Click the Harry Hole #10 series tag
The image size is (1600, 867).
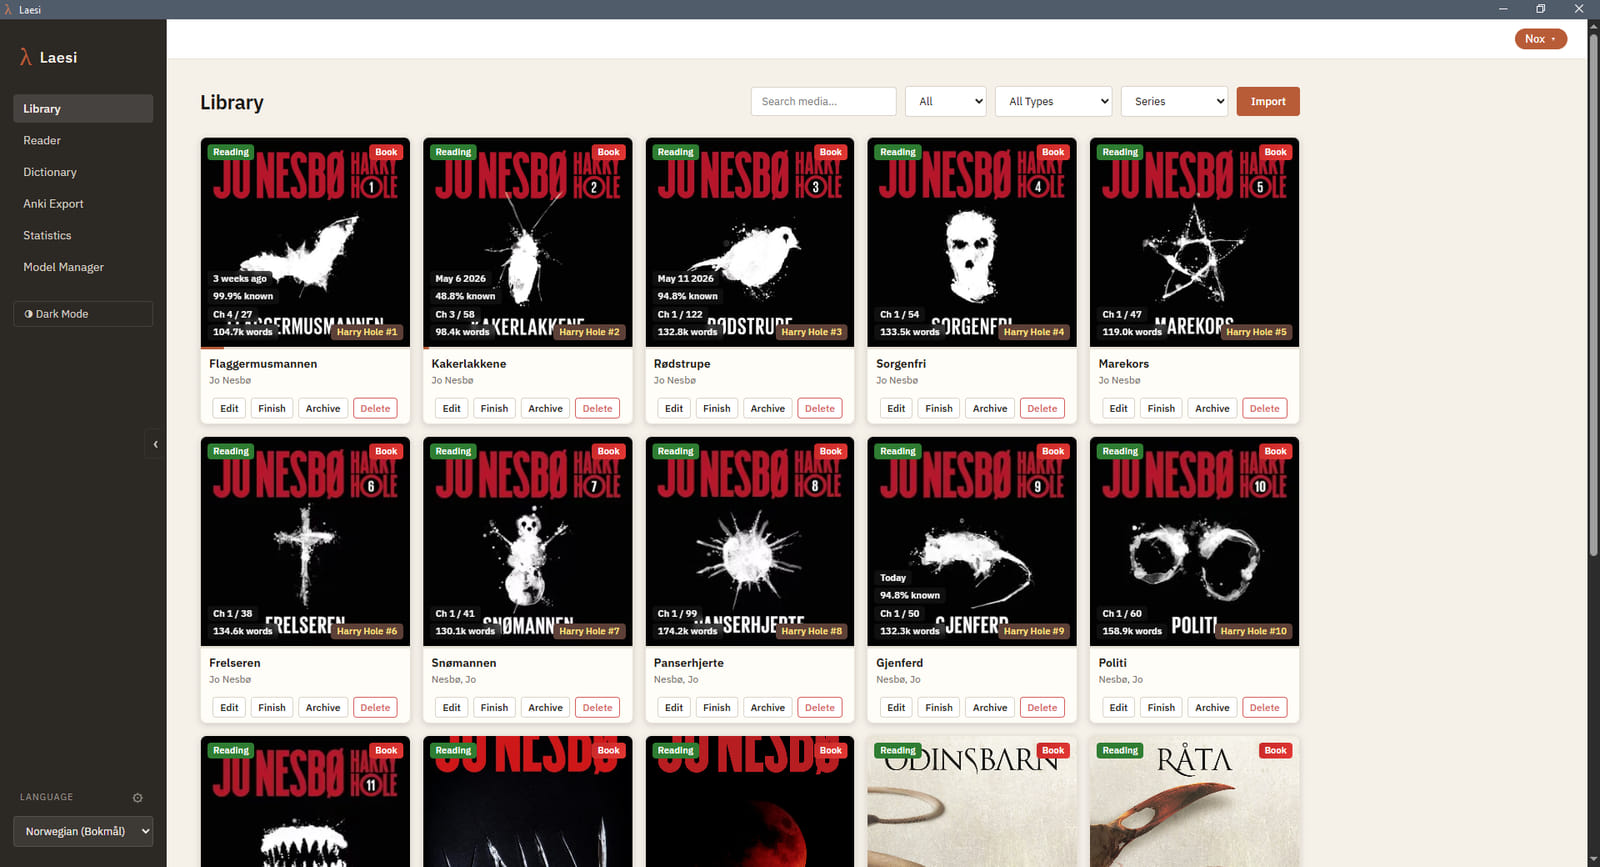pyautogui.click(x=1254, y=631)
